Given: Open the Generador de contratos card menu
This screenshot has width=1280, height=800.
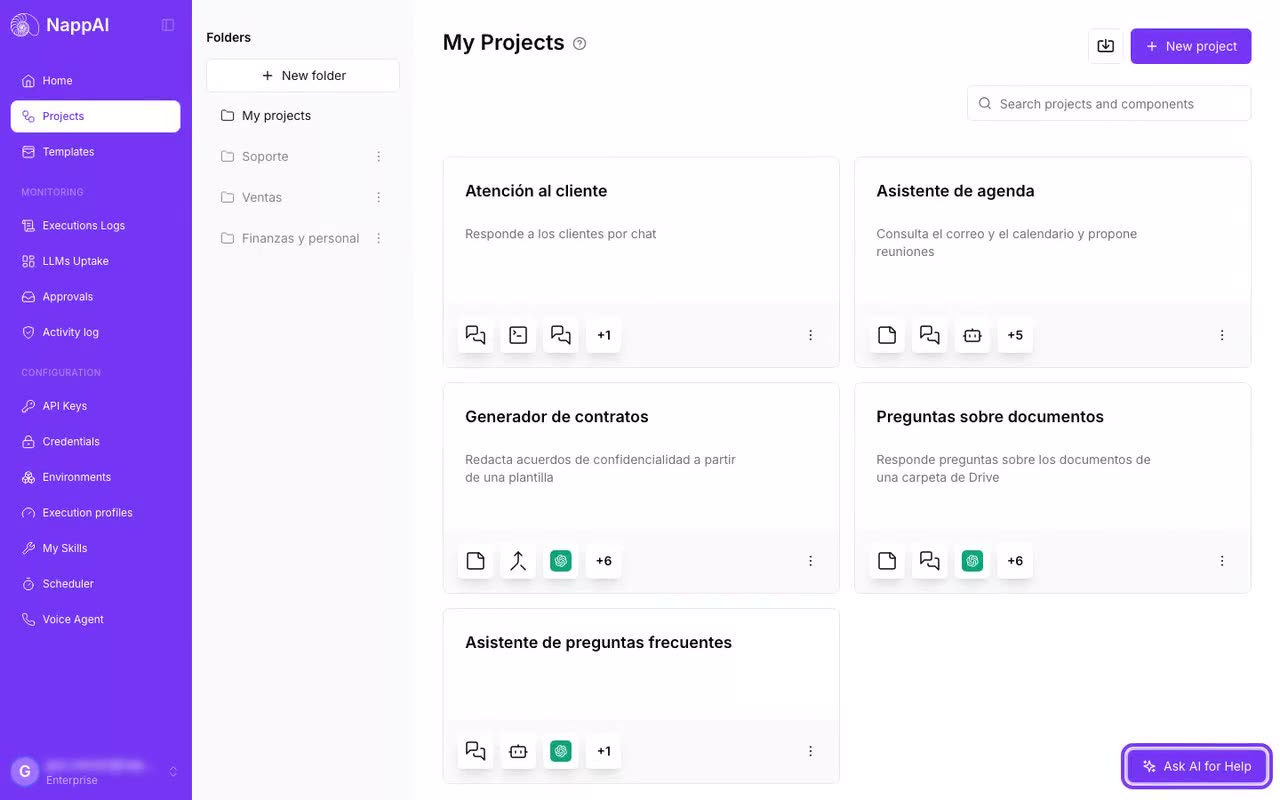Looking at the screenshot, I should click(810, 561).
